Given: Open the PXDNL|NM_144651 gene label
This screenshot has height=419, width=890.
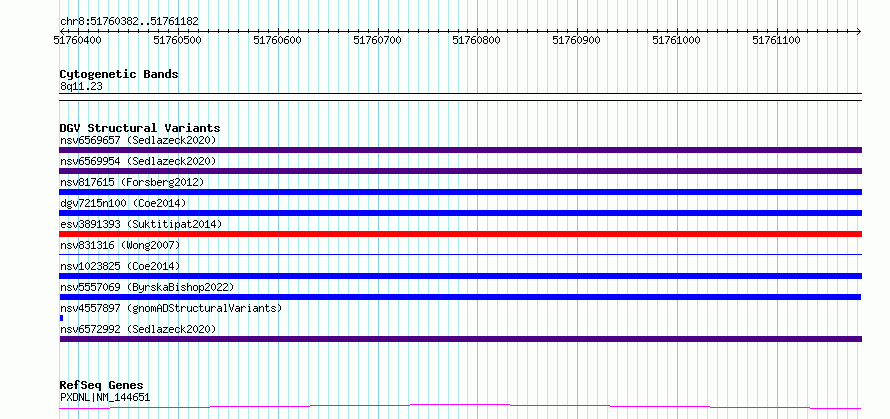Looking at the screenshot, I should 105,397.
